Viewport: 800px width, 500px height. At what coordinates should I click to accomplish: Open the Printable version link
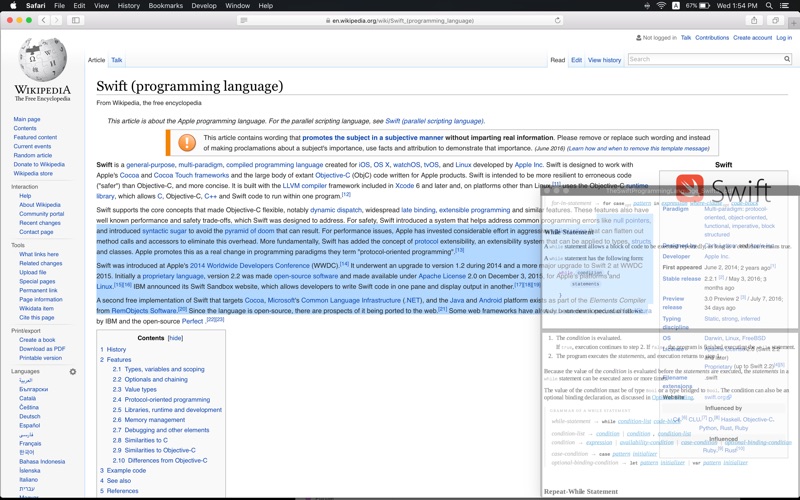tap(40, 358)
